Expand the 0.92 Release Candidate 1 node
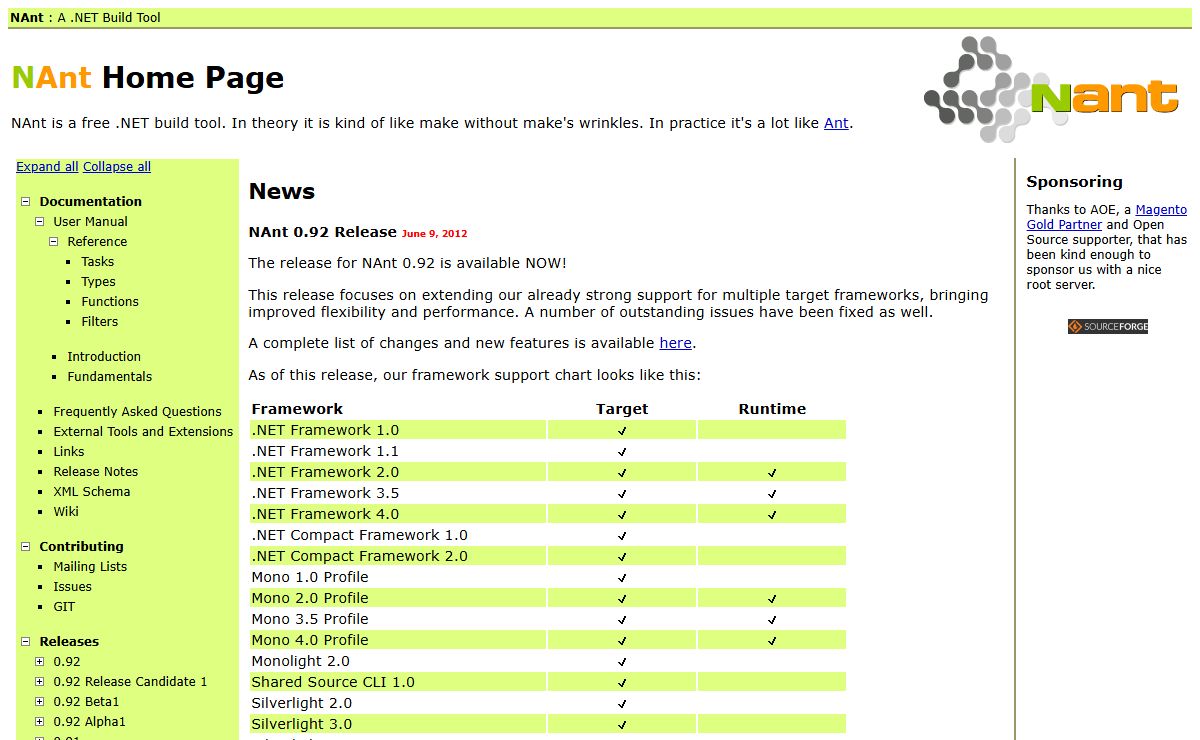Viewport: 1200px width, 740px height. click(40, 681)
